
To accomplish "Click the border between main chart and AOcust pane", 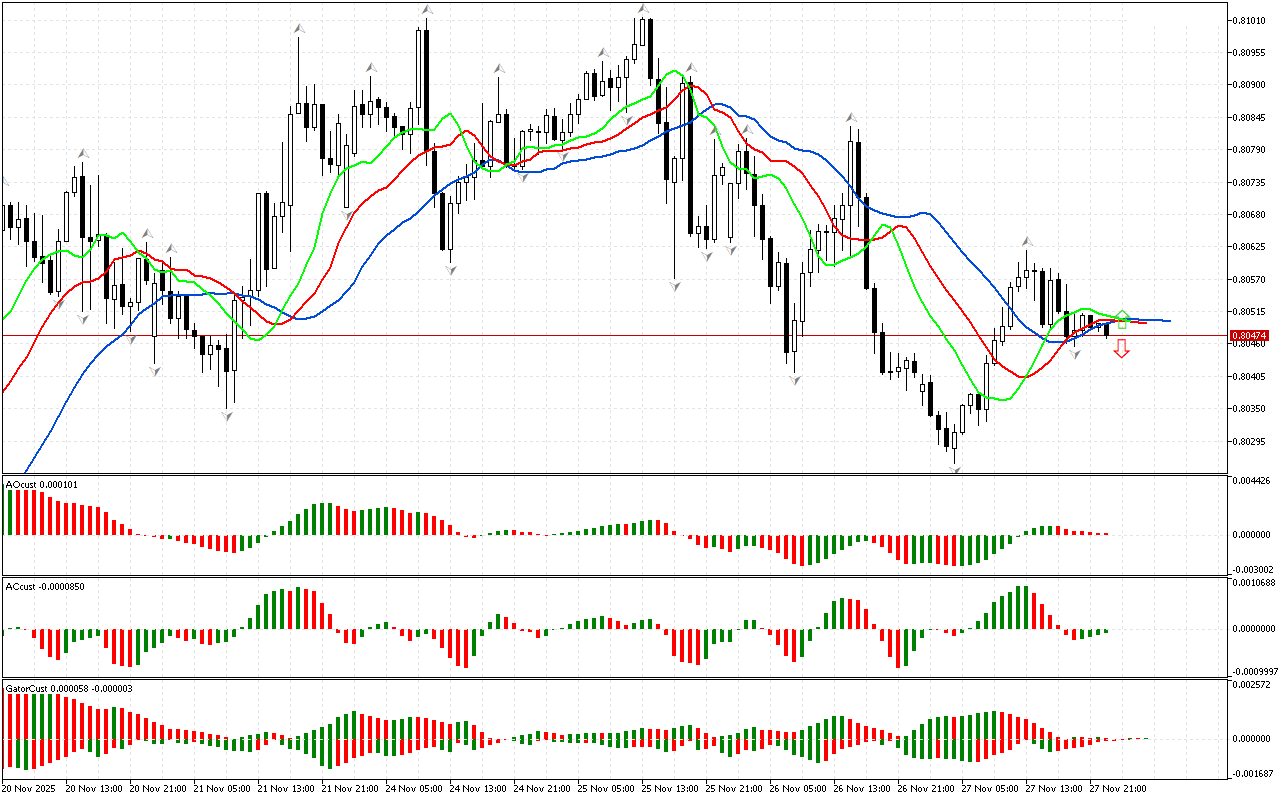I will tap(614, 474).
